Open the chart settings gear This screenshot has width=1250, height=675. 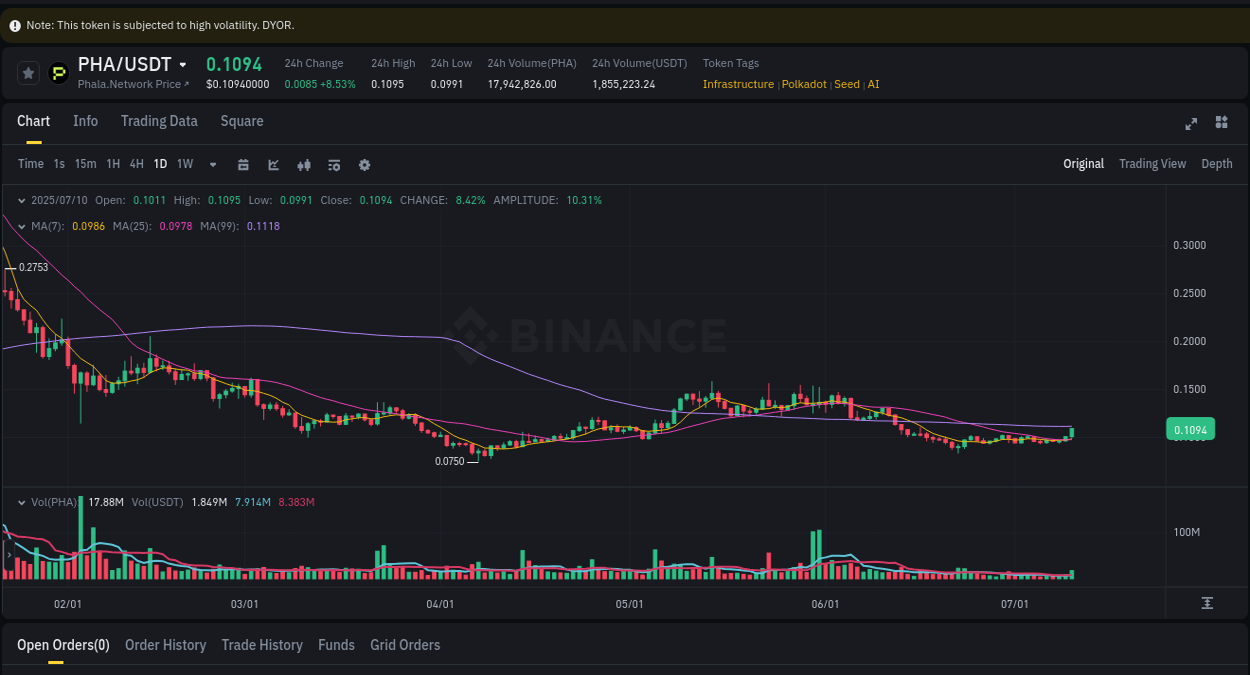364,164
